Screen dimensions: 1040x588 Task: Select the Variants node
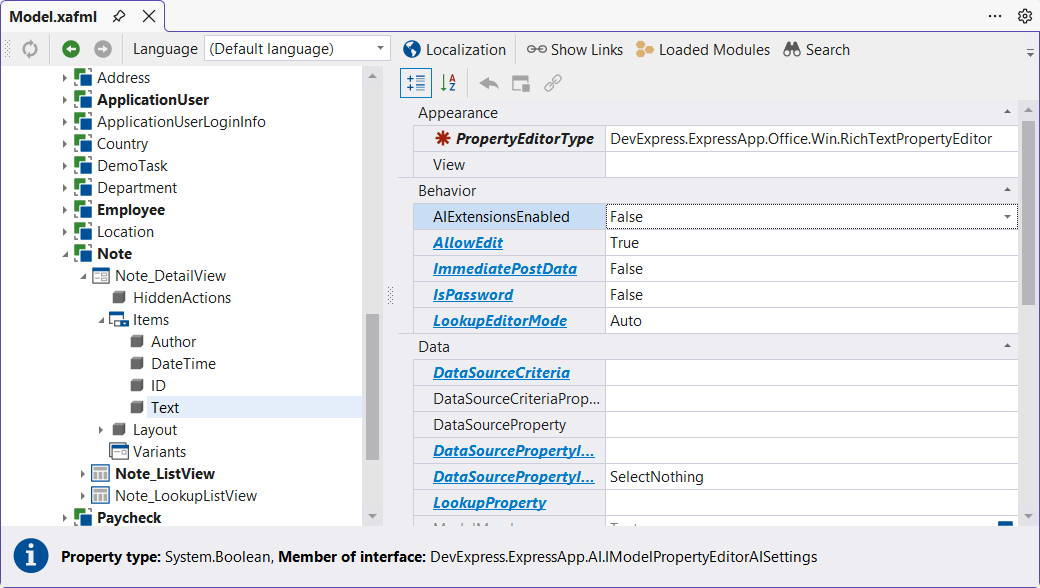(x=159, y=451)
